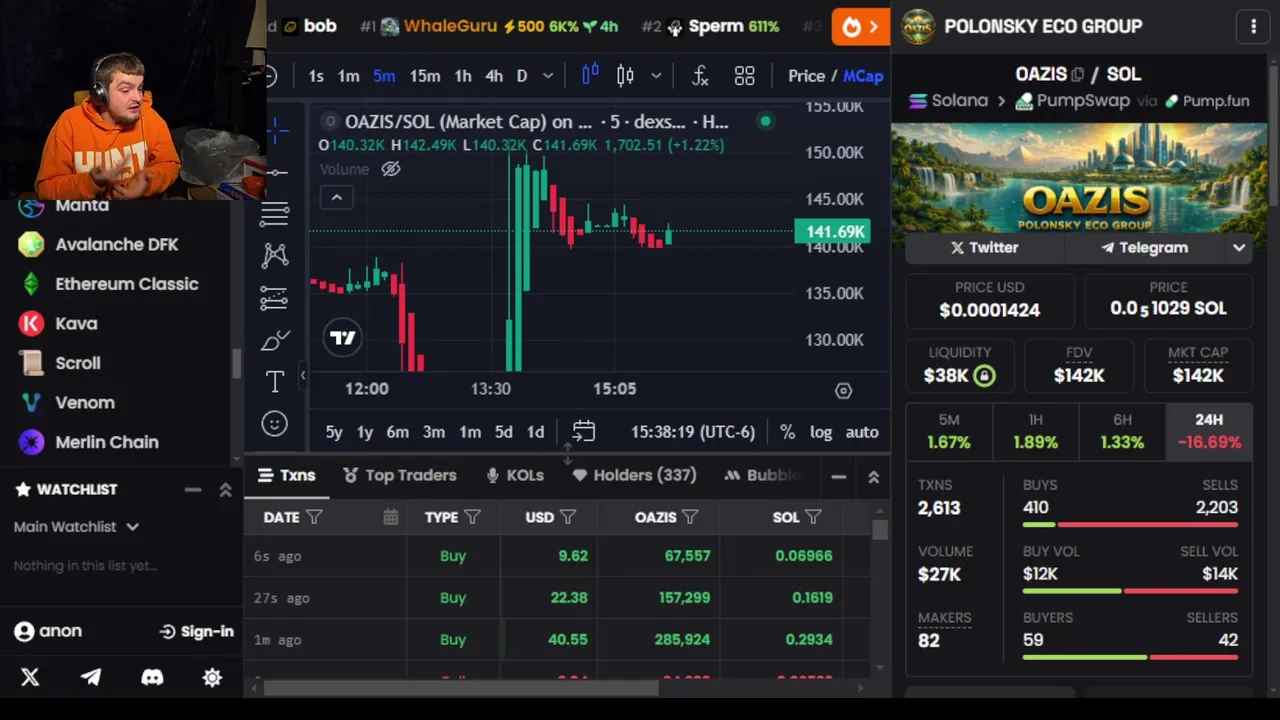
Task: Switch to the KOLs tab
Action: tap(515, 476)
